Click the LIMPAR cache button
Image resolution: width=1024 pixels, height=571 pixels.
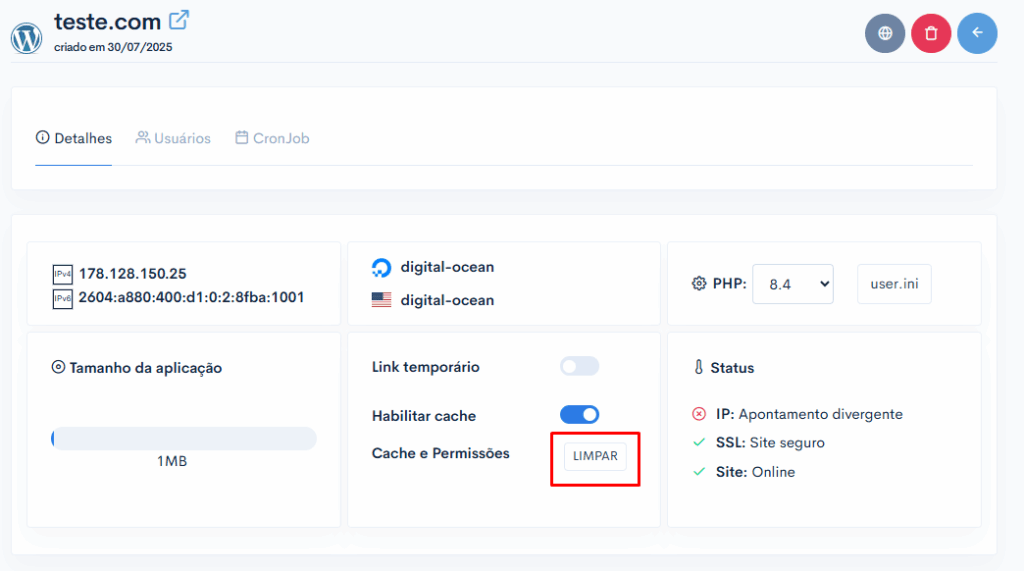595,456
